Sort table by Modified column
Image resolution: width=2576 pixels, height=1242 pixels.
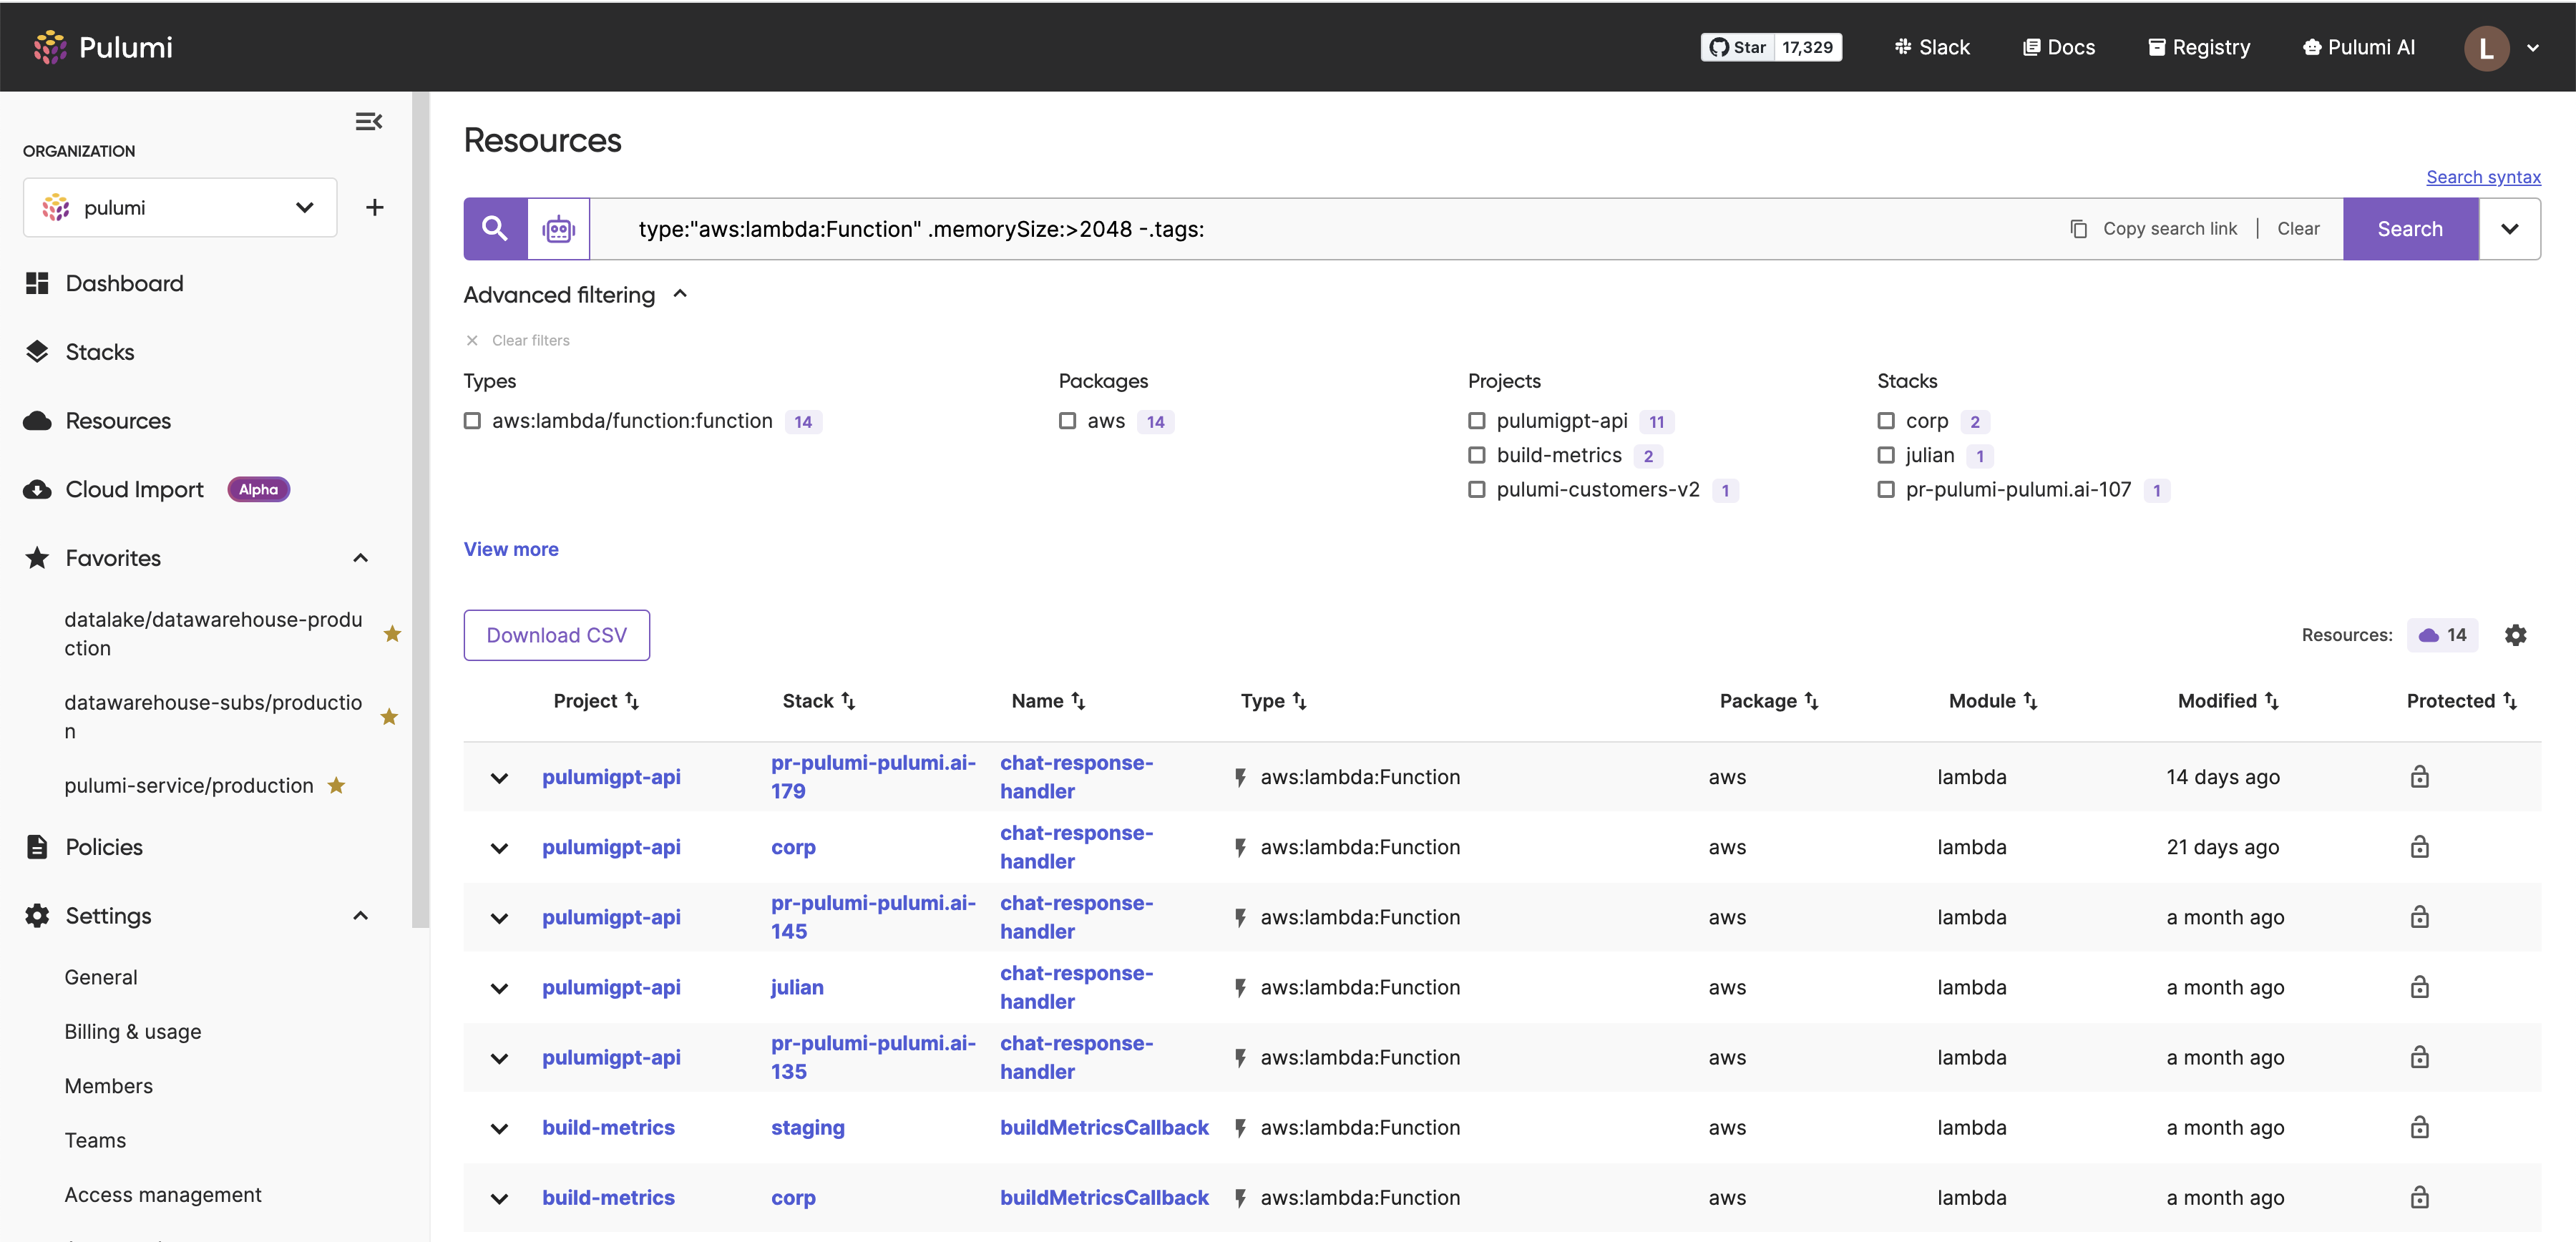tap(2228, 701)
